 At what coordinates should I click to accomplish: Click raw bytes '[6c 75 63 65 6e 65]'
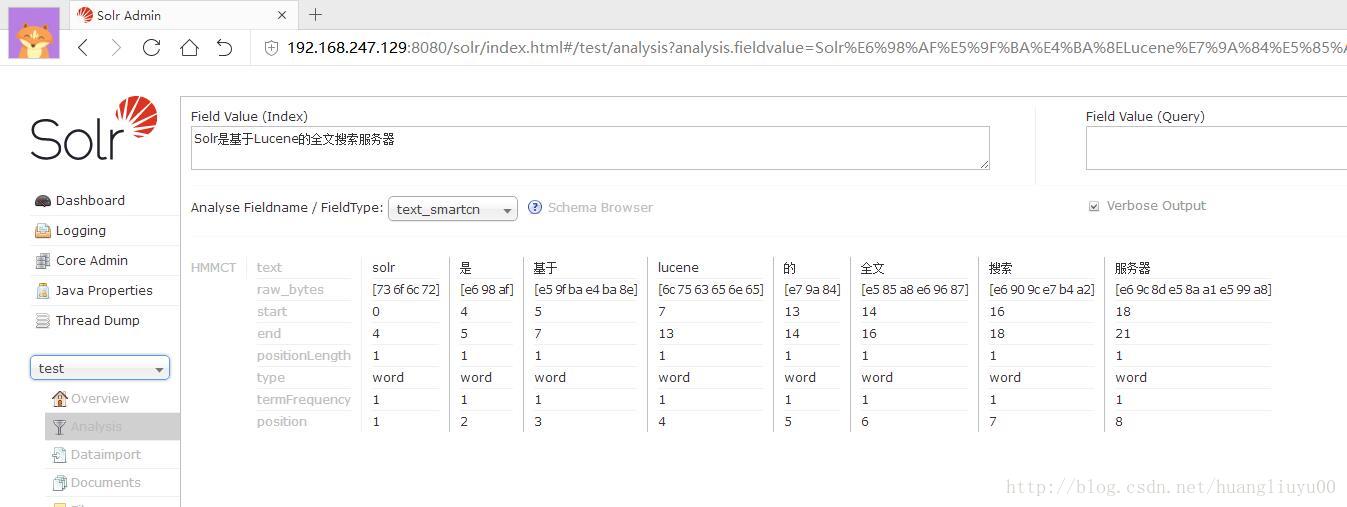coord(711,289)
